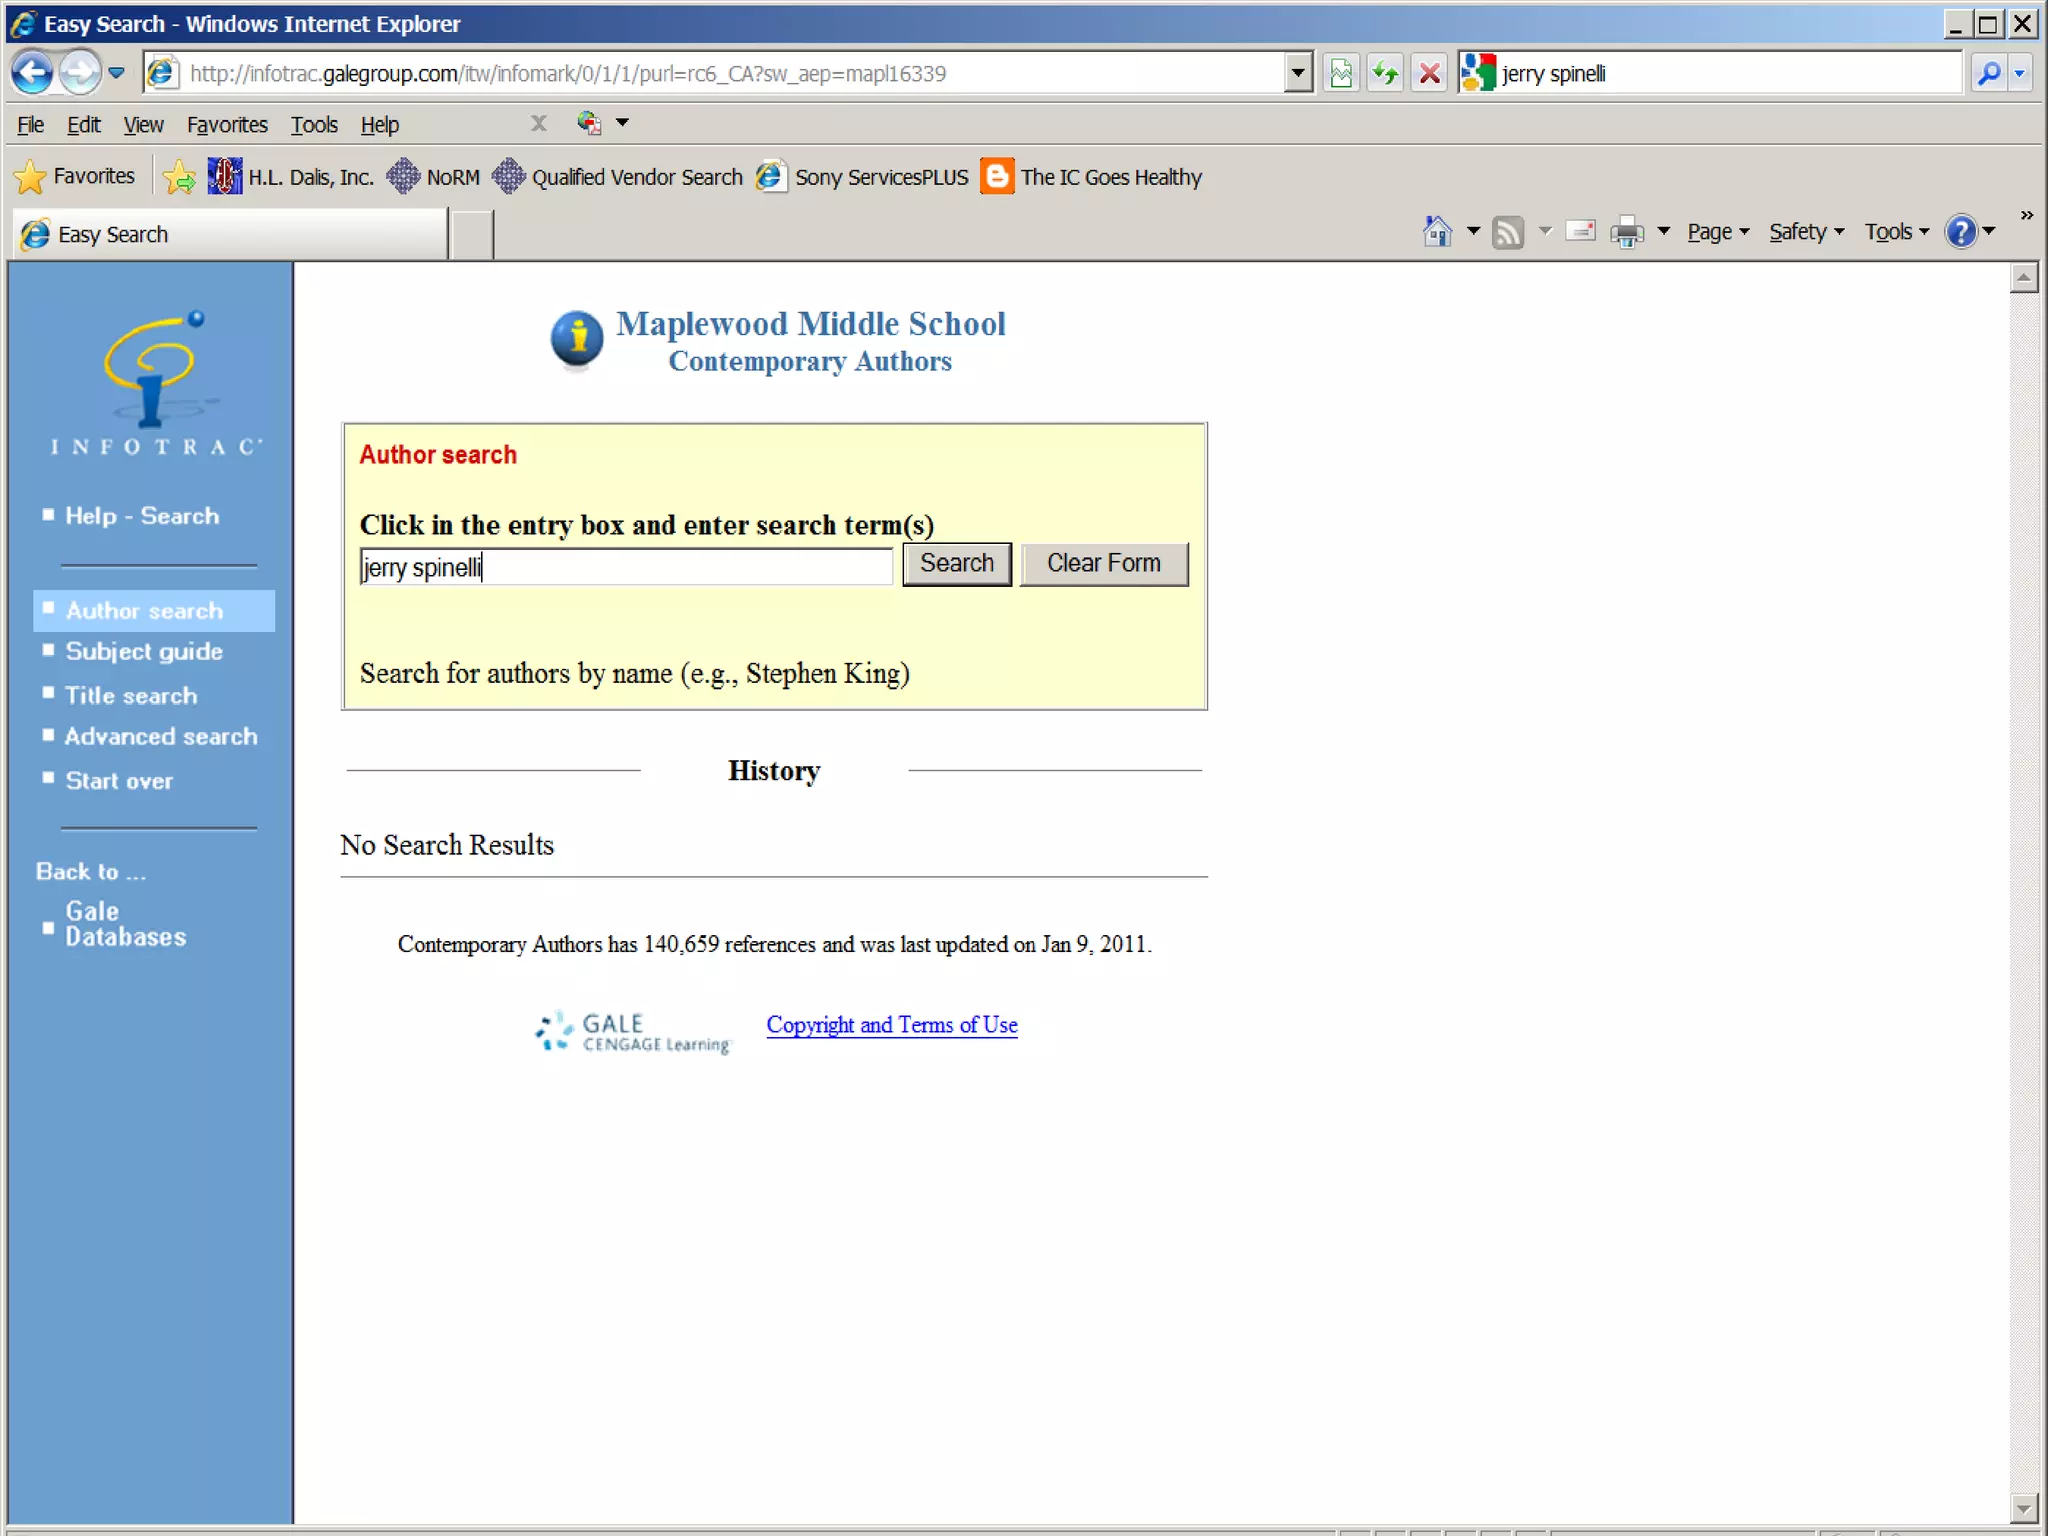Click the blue Help question mark icon
This screenshot has width=2048, height=1536.
[1961, 232]
